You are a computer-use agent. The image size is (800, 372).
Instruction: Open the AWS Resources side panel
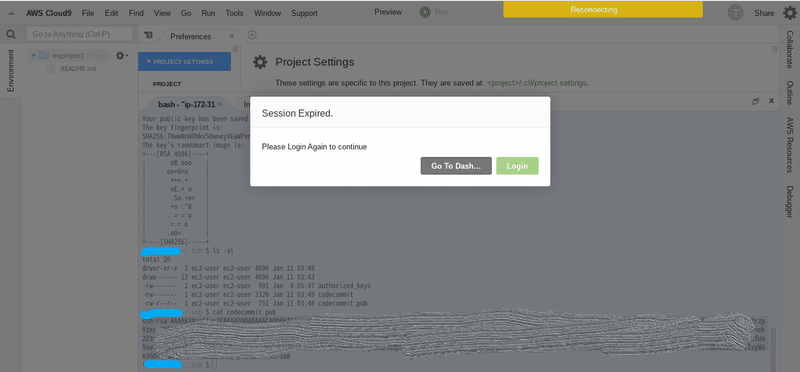[789, 145]
